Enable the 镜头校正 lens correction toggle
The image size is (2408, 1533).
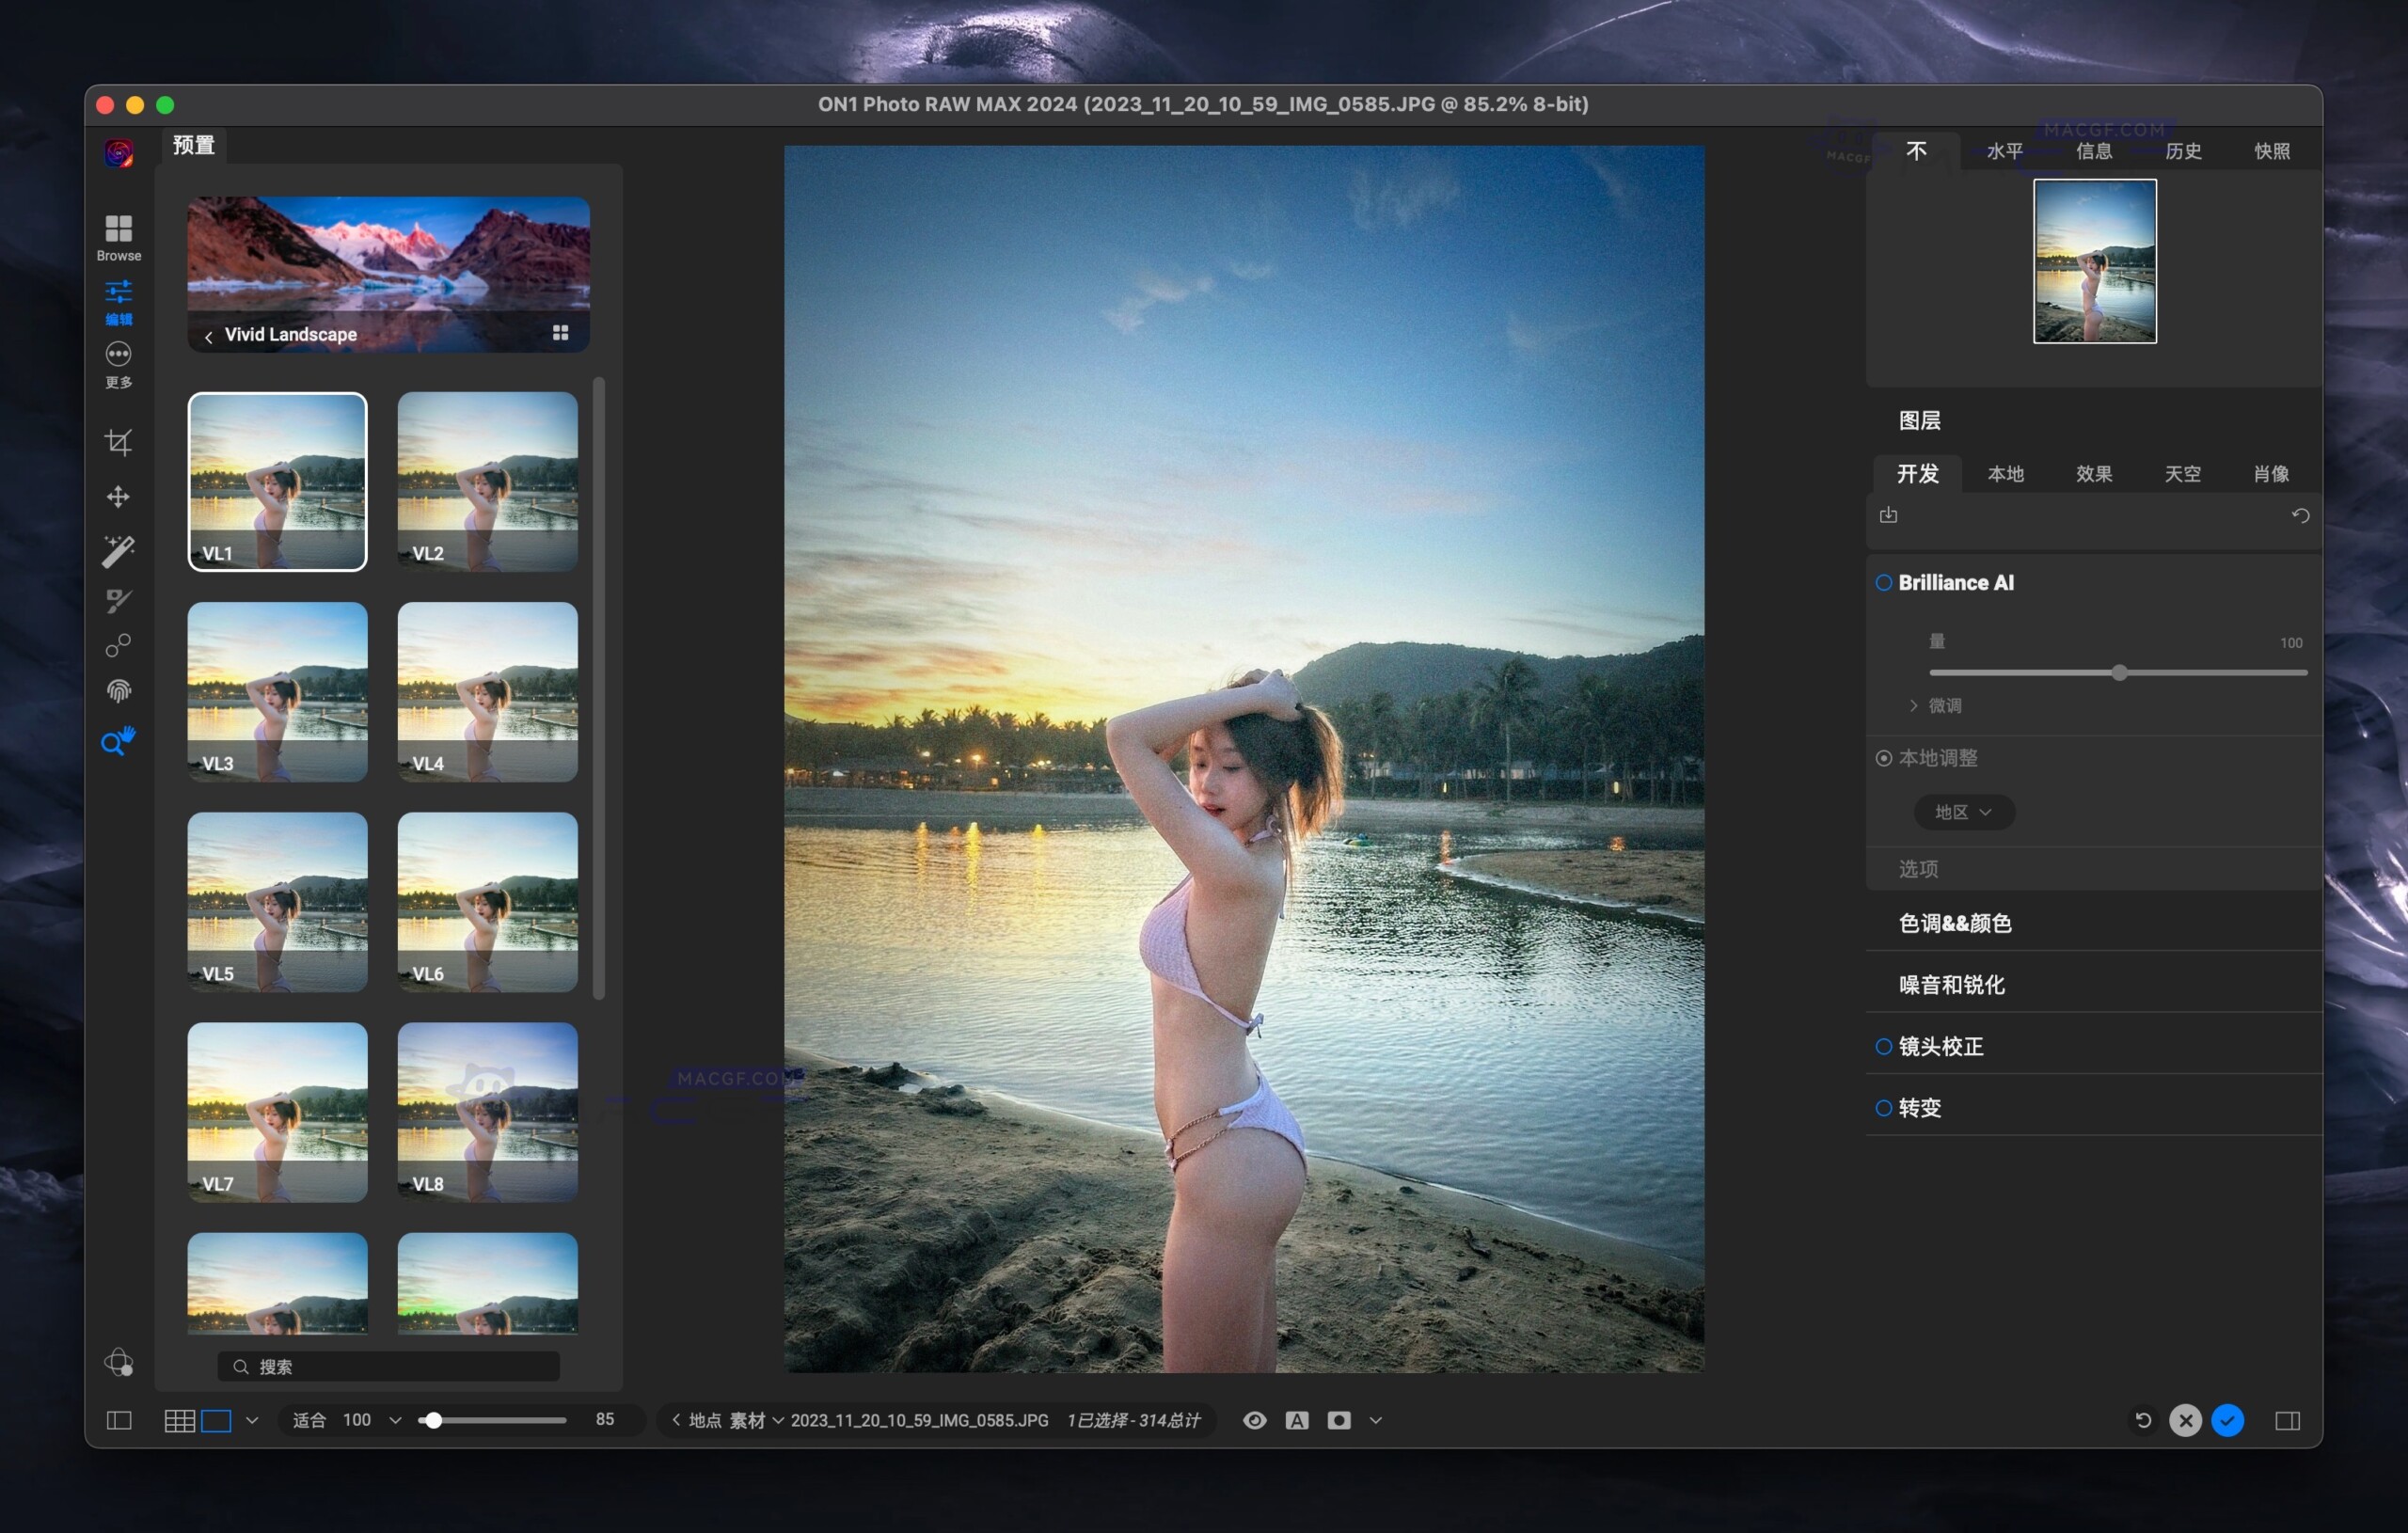tap(1884, 1046)
